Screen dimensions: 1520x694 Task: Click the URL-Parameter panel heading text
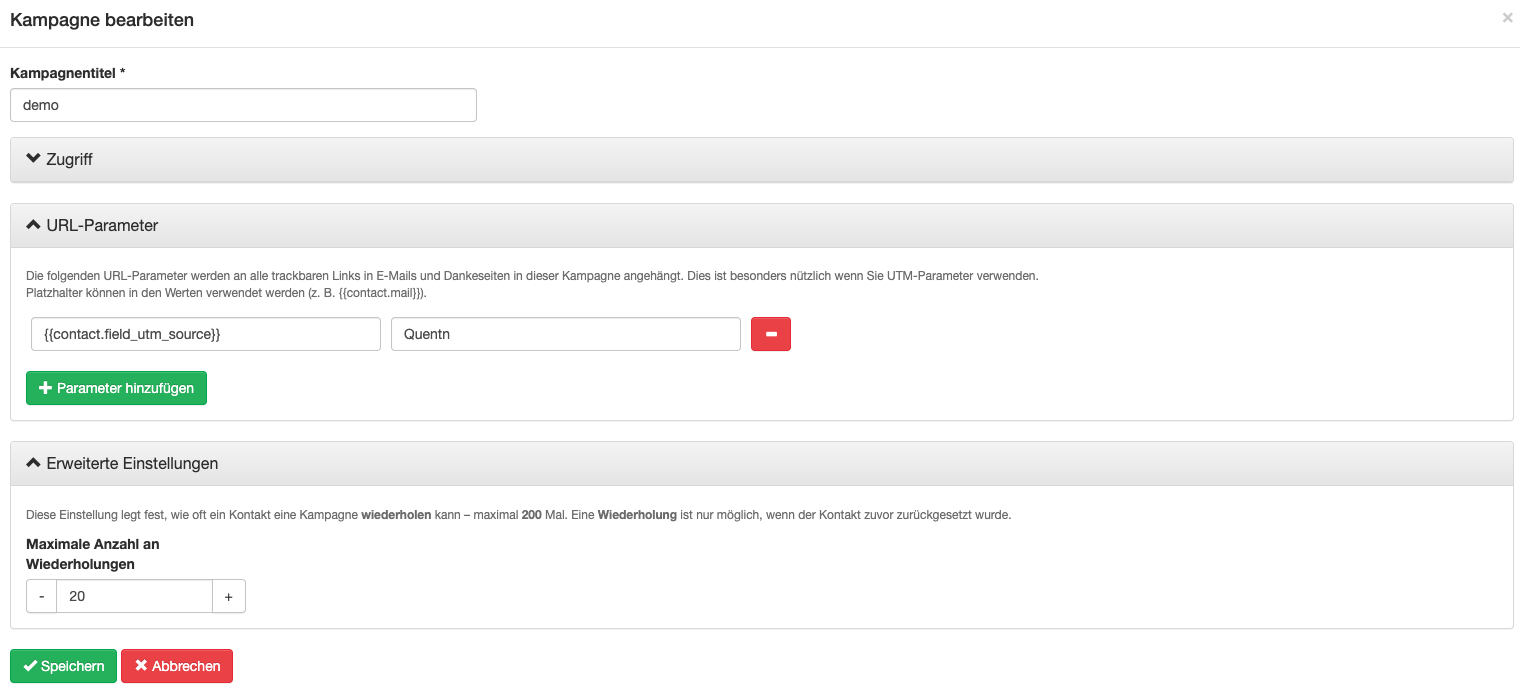[102, 226]
